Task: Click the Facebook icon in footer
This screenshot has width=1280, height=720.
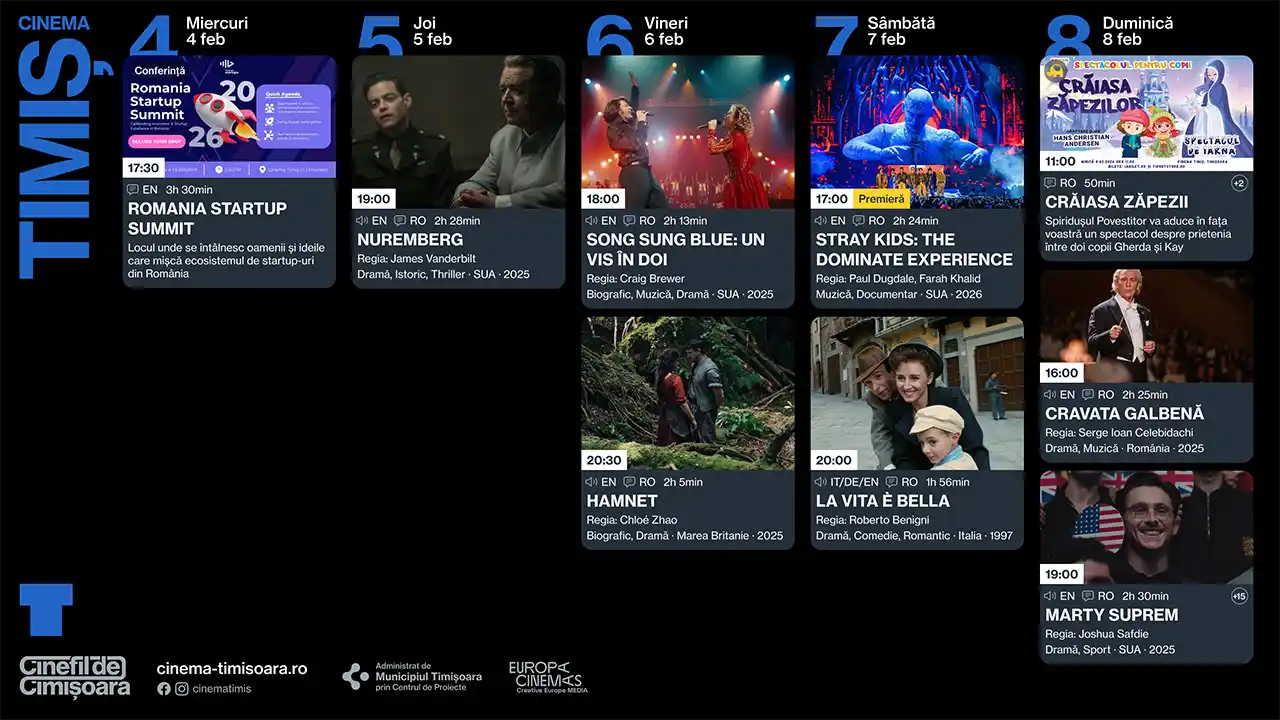Action: pyautogui.click(x=164, y=689)
